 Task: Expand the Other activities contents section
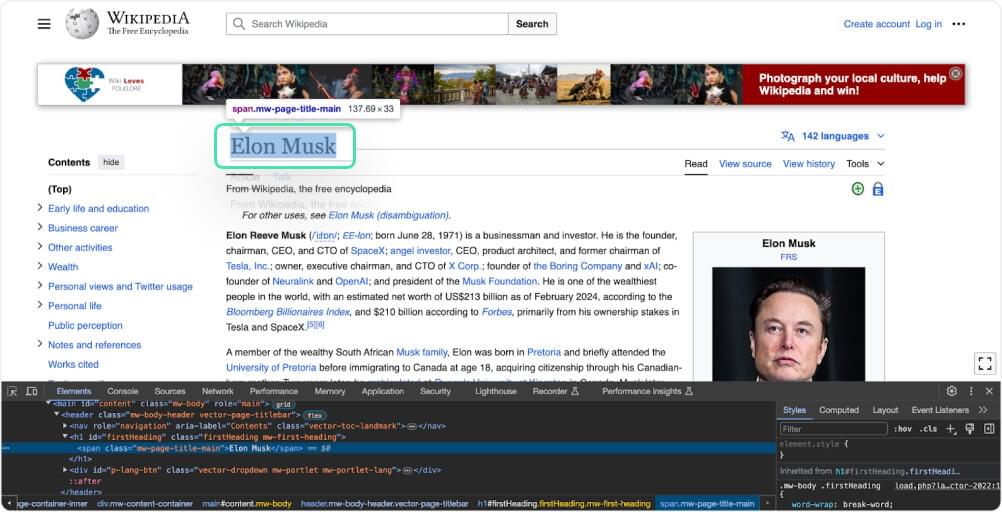click(x=40, y=247)
